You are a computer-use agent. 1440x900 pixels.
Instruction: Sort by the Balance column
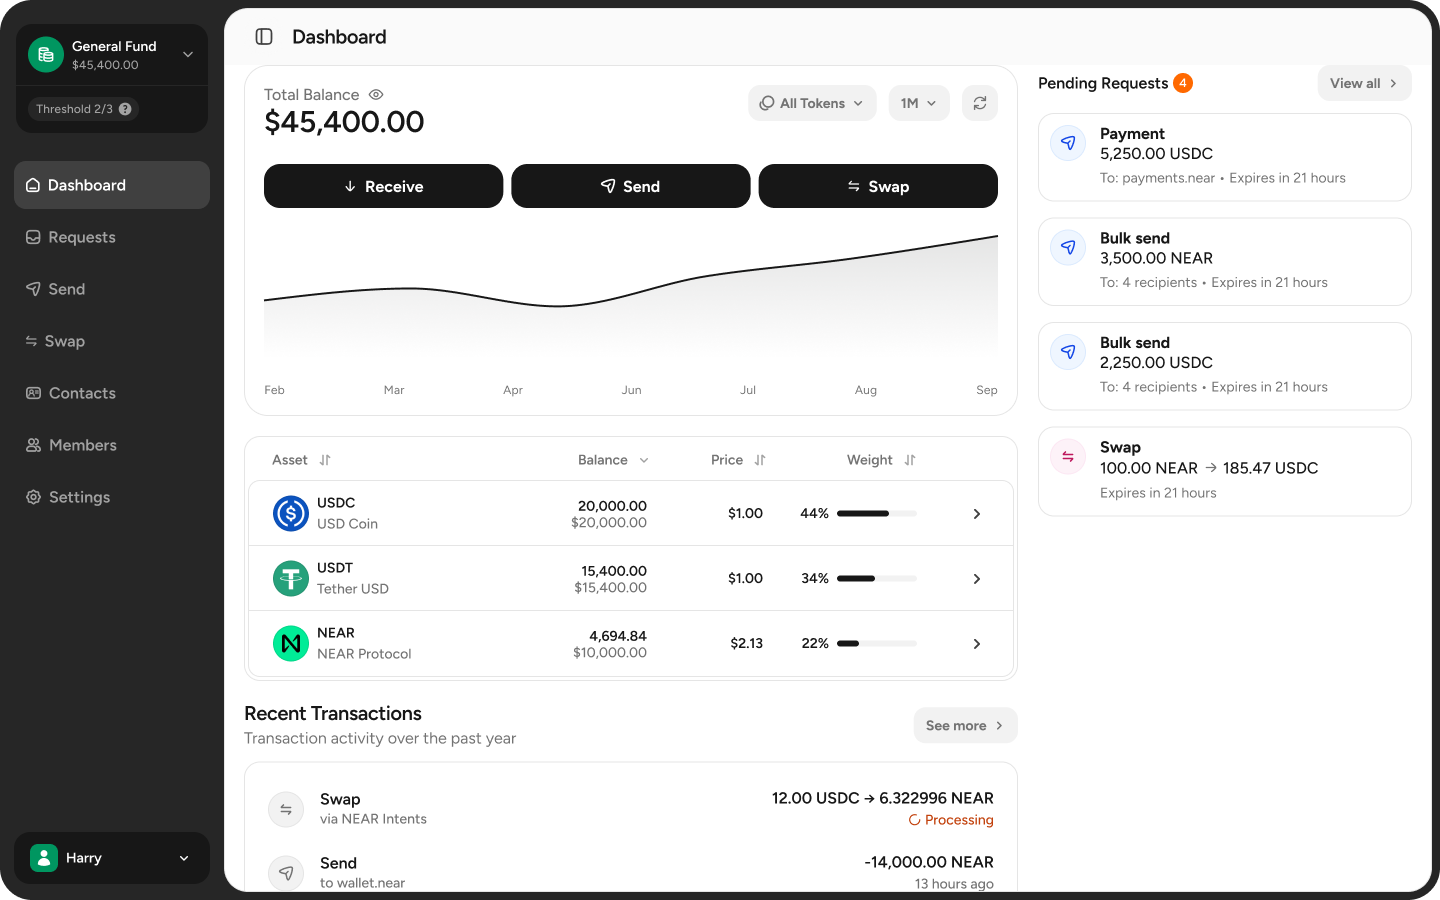(613, 460)
